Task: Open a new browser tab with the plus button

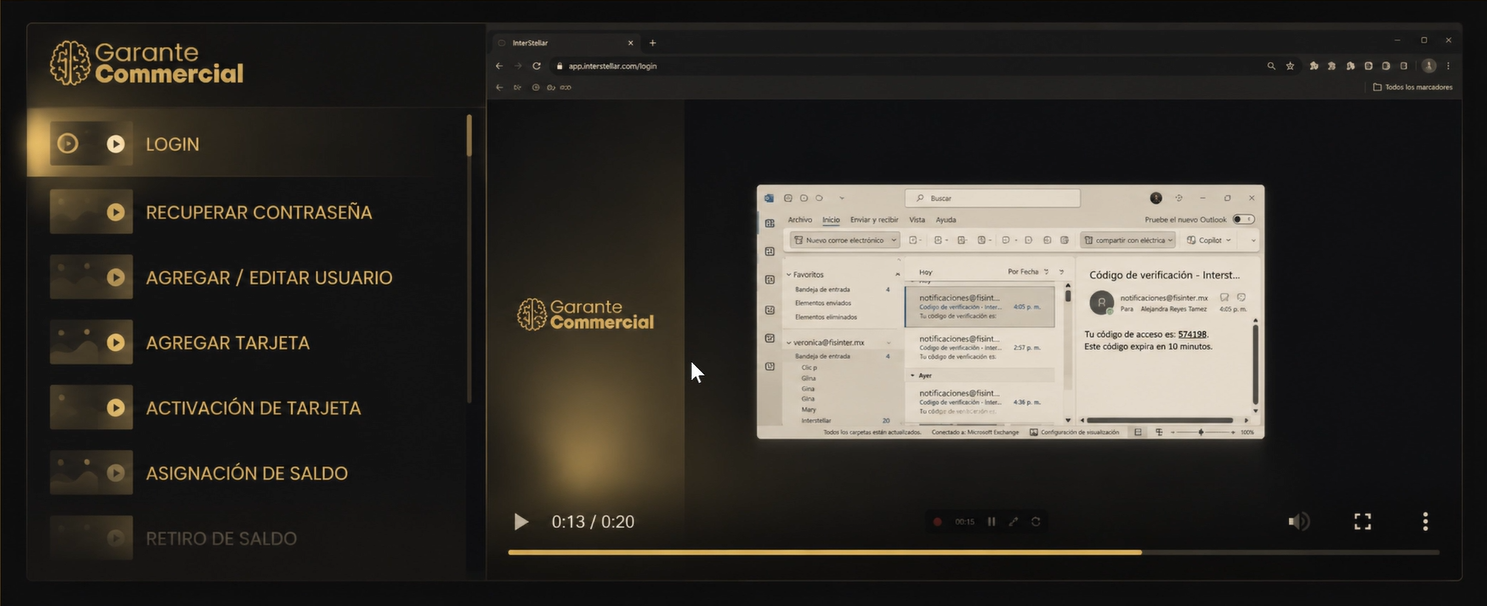Action: click(x=653, y=43)
